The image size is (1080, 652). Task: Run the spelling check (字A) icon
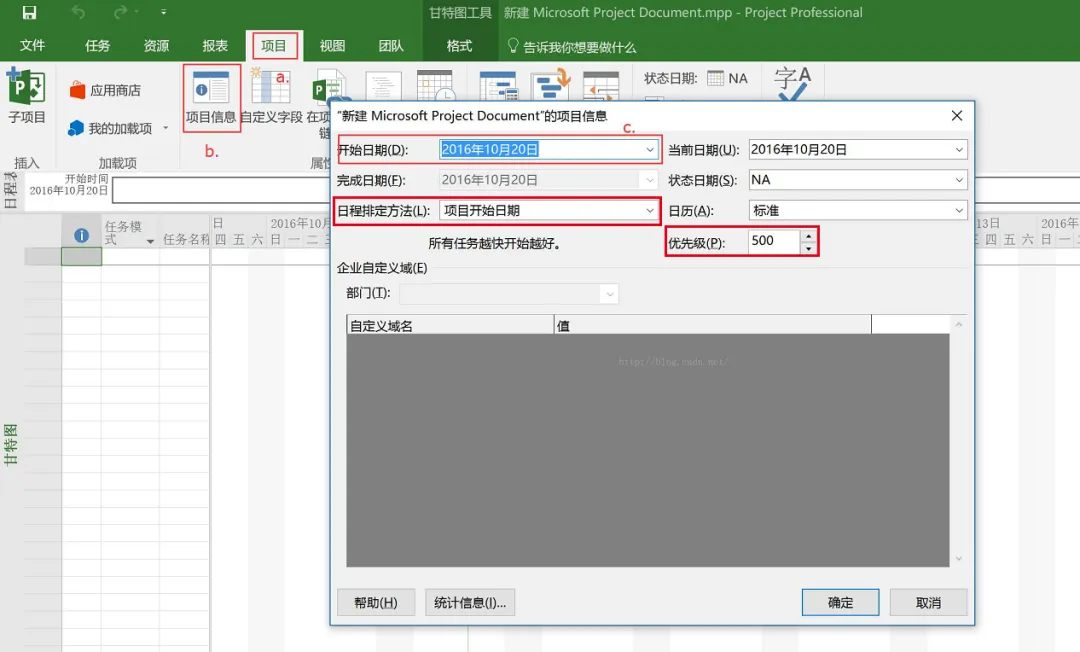coord(792,83)
